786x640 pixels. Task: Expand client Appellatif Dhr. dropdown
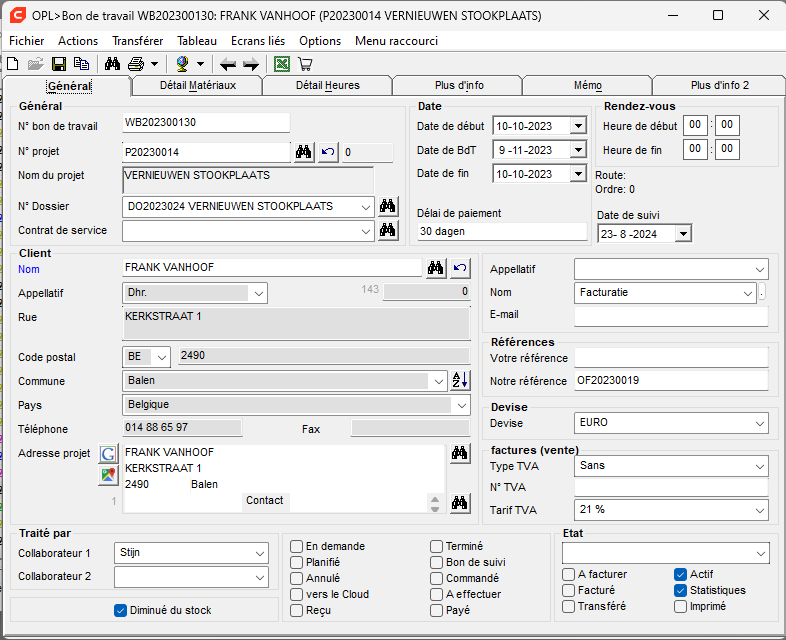tap(259, 294)
